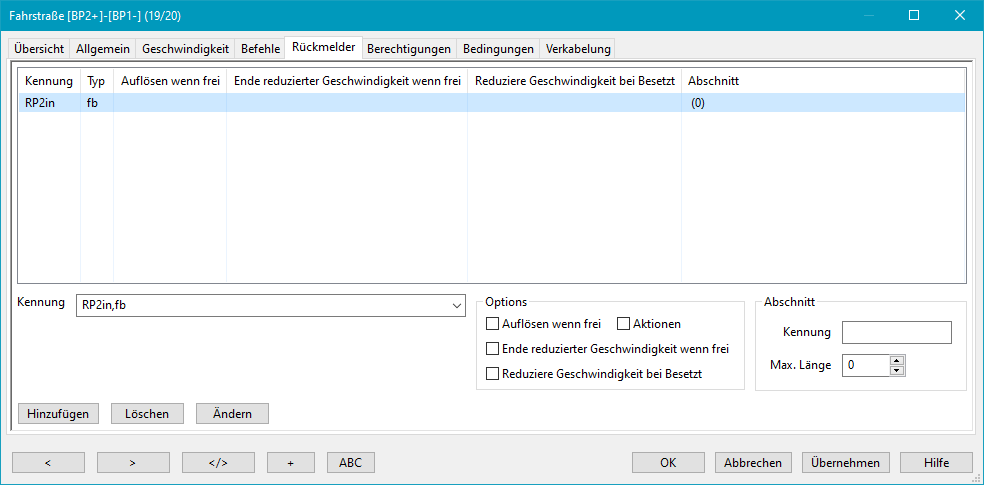Increase Max. Länge with up arrow

[897, 361]
